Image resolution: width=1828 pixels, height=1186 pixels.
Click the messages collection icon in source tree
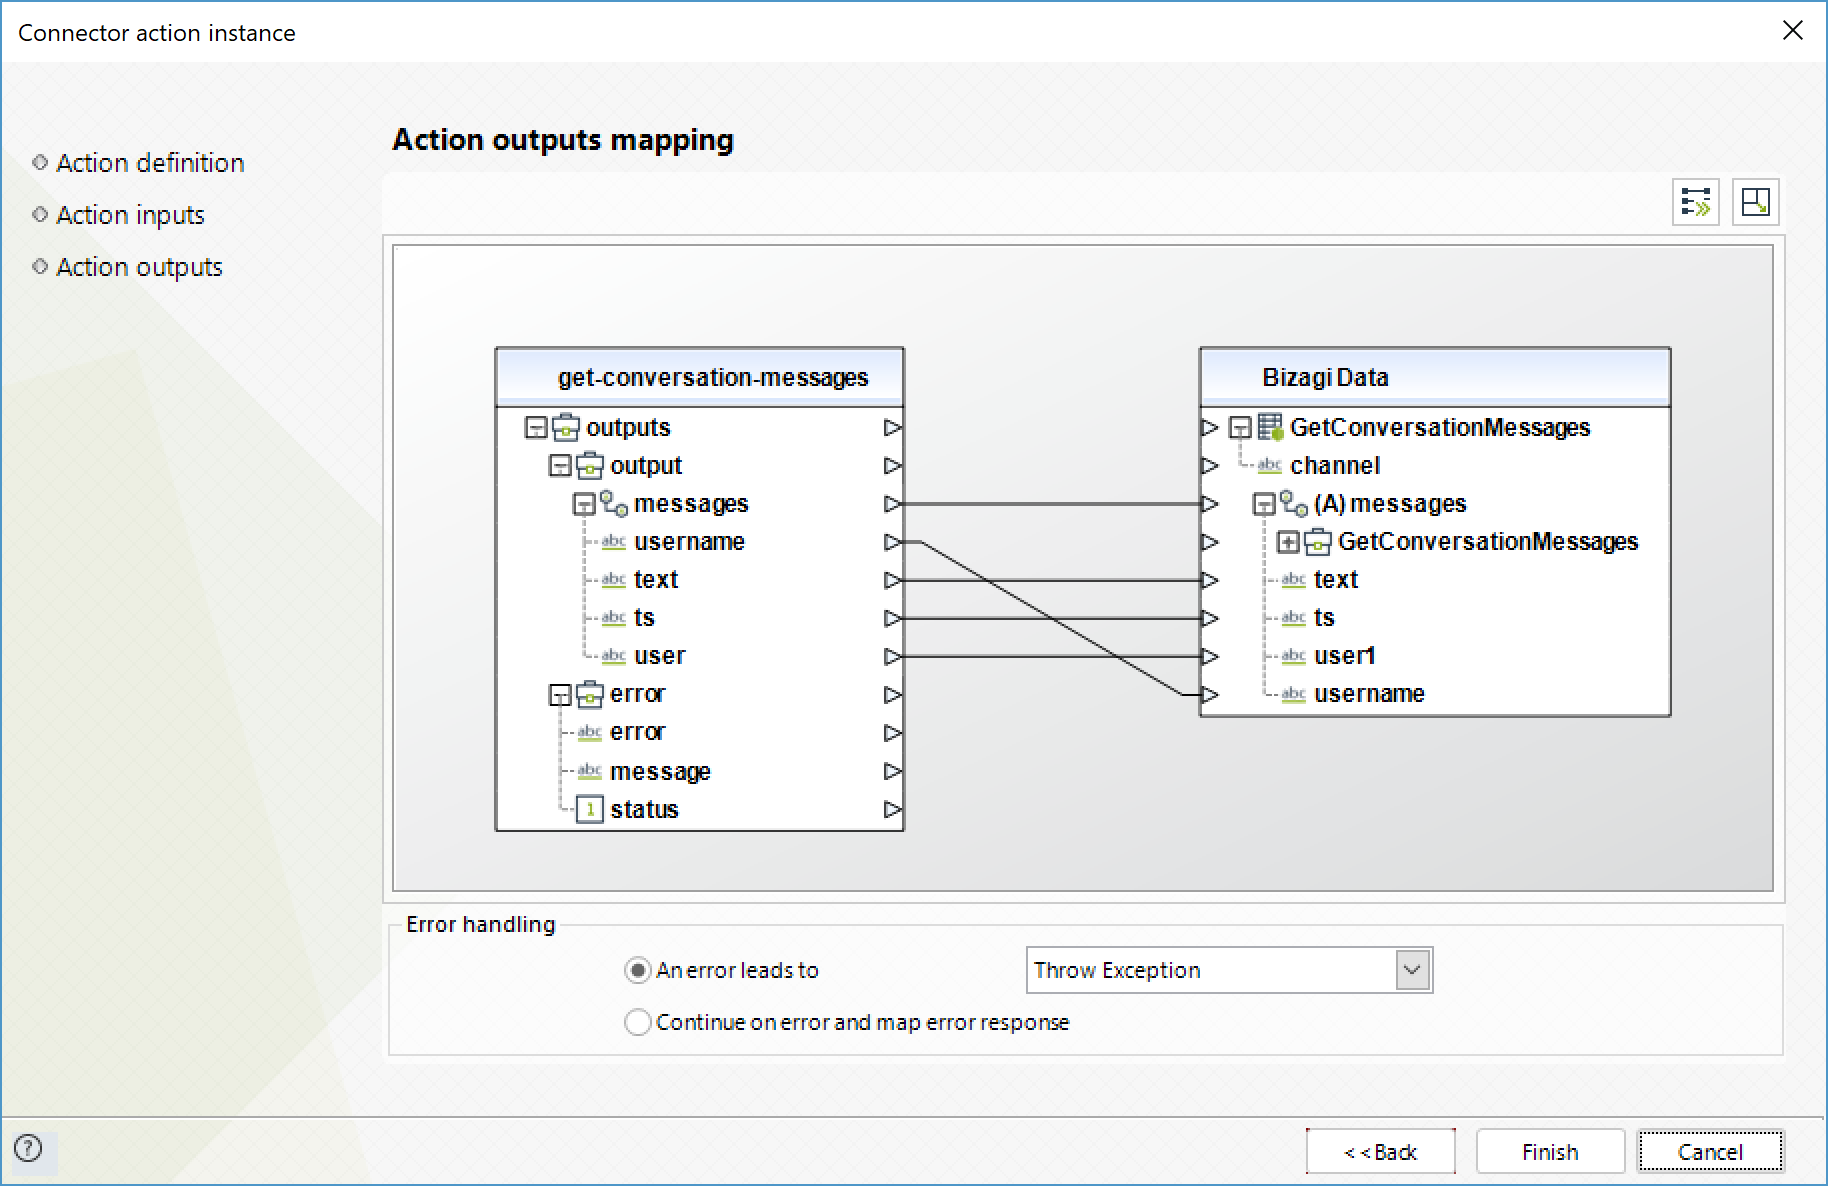[x=614, y=503]
